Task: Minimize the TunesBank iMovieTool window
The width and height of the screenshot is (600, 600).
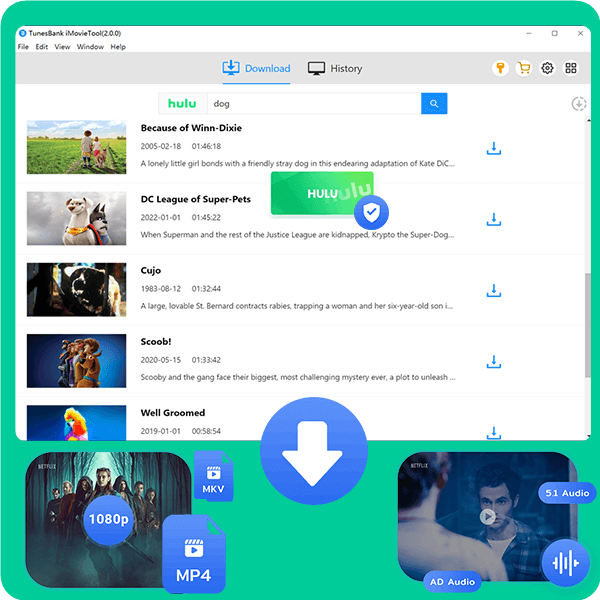Action: [528, 33]
